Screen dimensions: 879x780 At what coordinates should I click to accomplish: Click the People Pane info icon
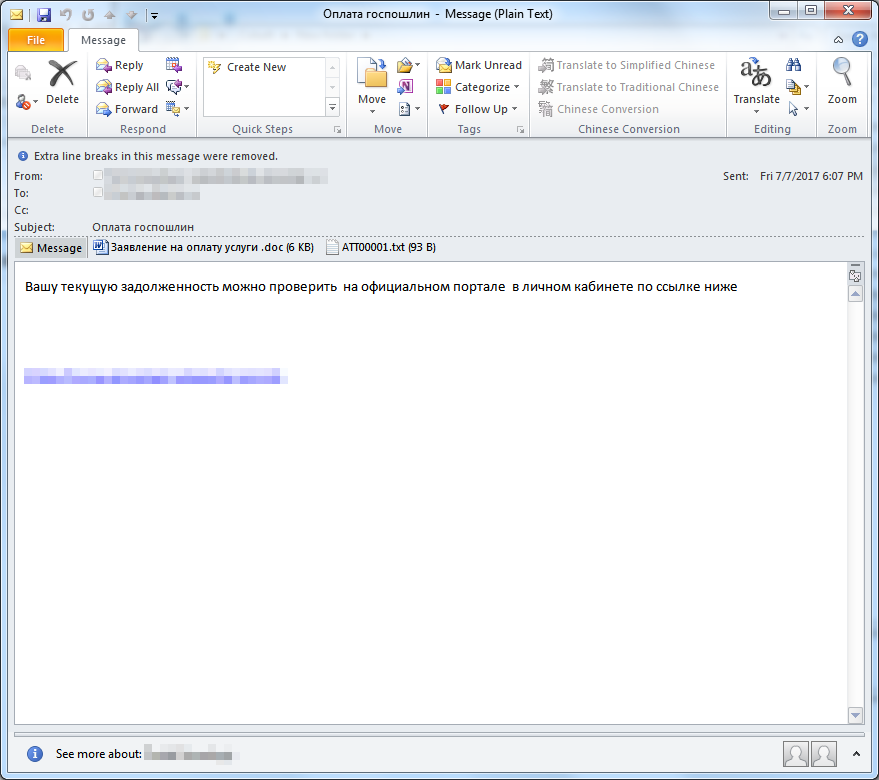(x=35, y=754)
